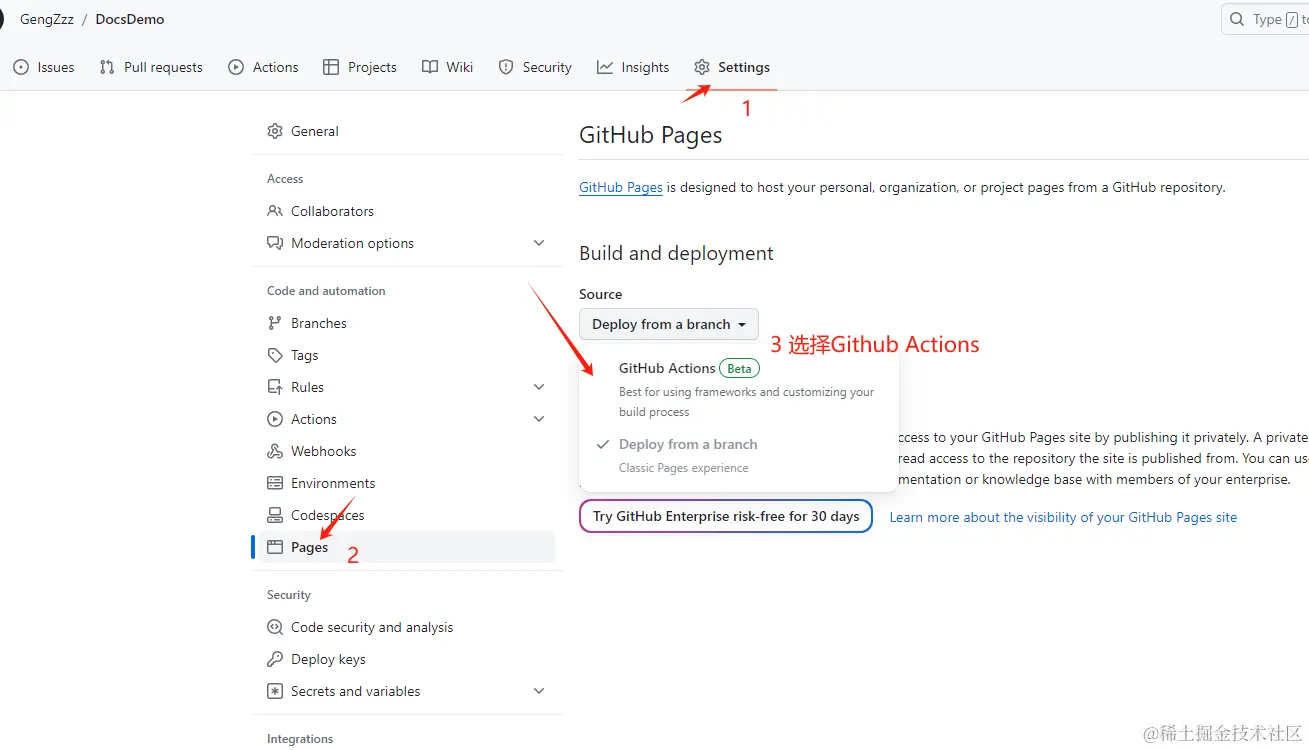Open Environments settings
Image resolution: width=1309 pixels, height=750 pixels.
click(x=407, y=483)
